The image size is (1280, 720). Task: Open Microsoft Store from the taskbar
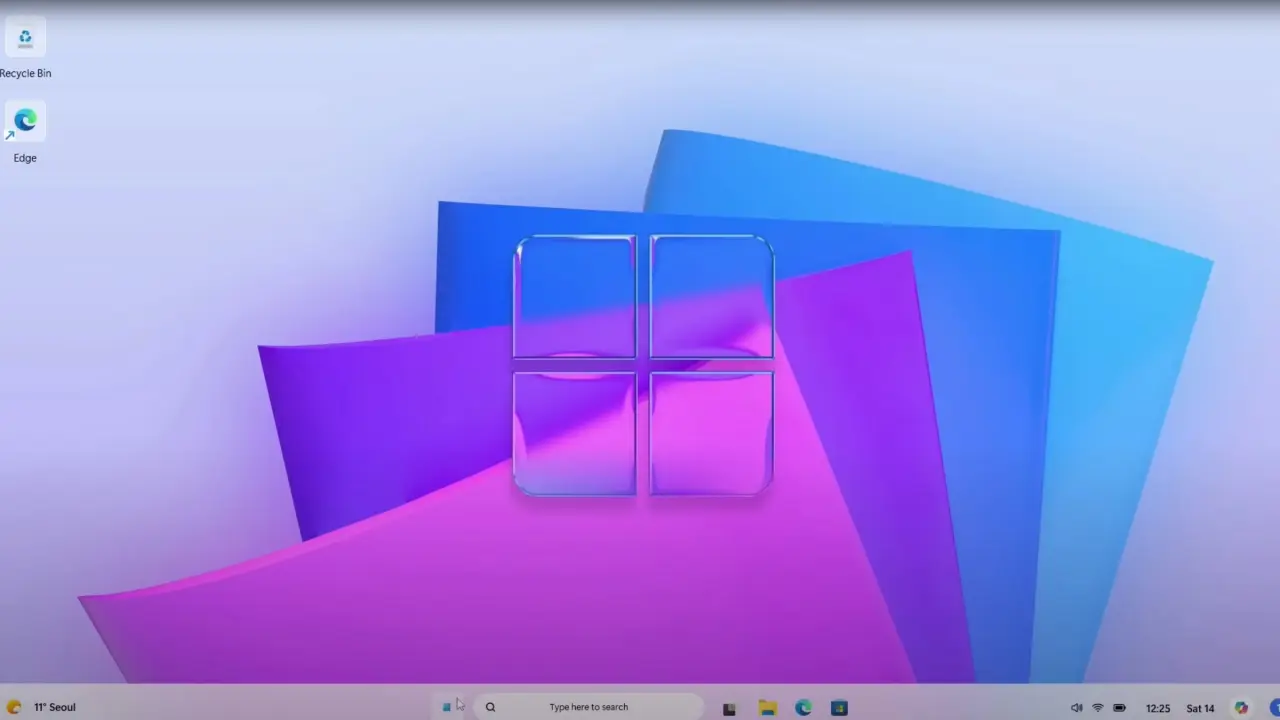pos(839,707)
